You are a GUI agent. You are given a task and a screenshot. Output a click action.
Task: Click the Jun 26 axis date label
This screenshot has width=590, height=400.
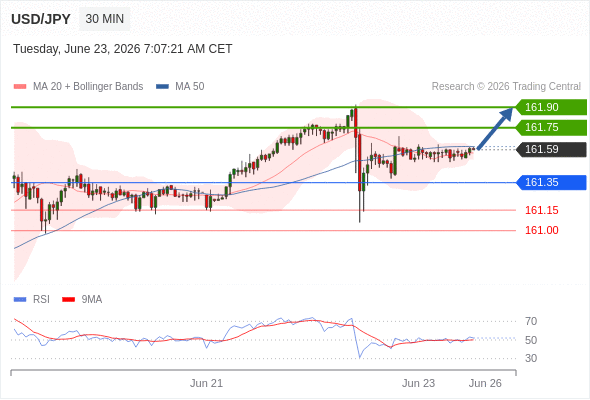[485, 383]
